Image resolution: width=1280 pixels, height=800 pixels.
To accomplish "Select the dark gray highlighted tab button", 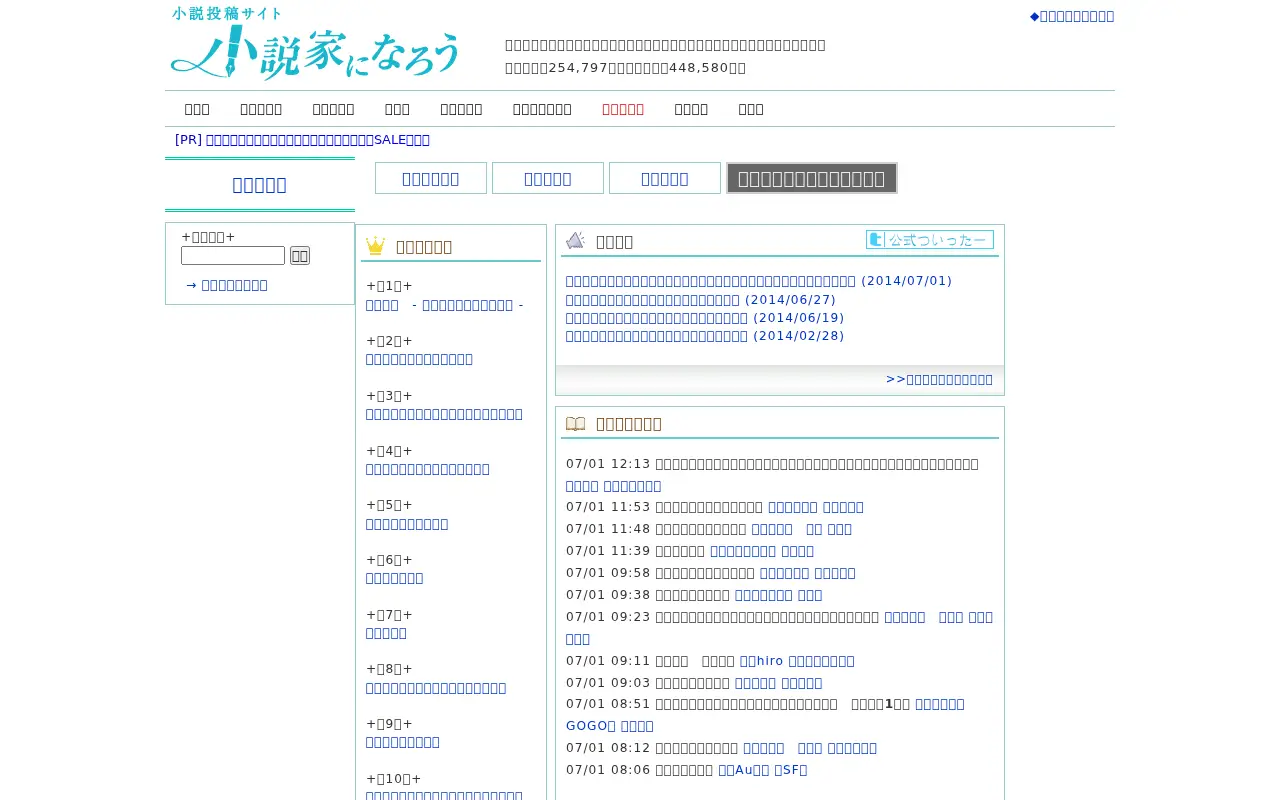I will coord(812,178).
